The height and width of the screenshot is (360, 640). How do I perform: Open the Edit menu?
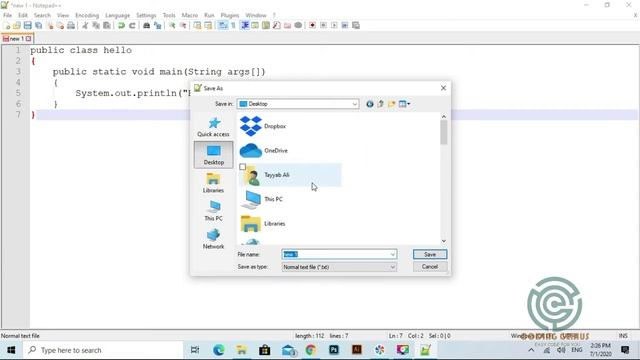coord(23,15)
